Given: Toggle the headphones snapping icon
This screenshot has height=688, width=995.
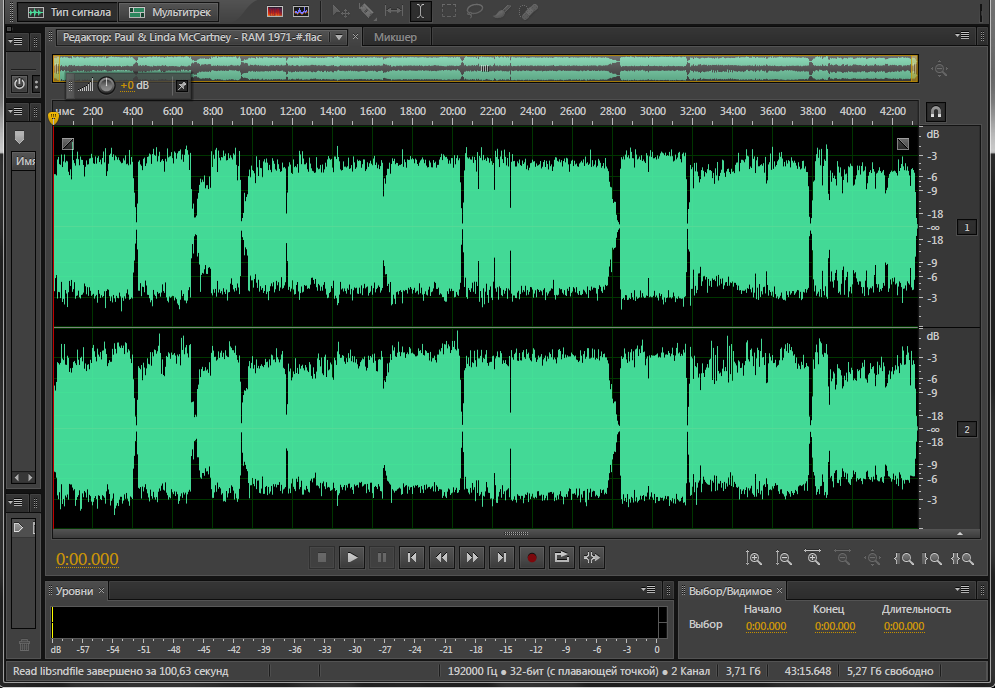Looking at the screenshot, I should pos(935,112).
